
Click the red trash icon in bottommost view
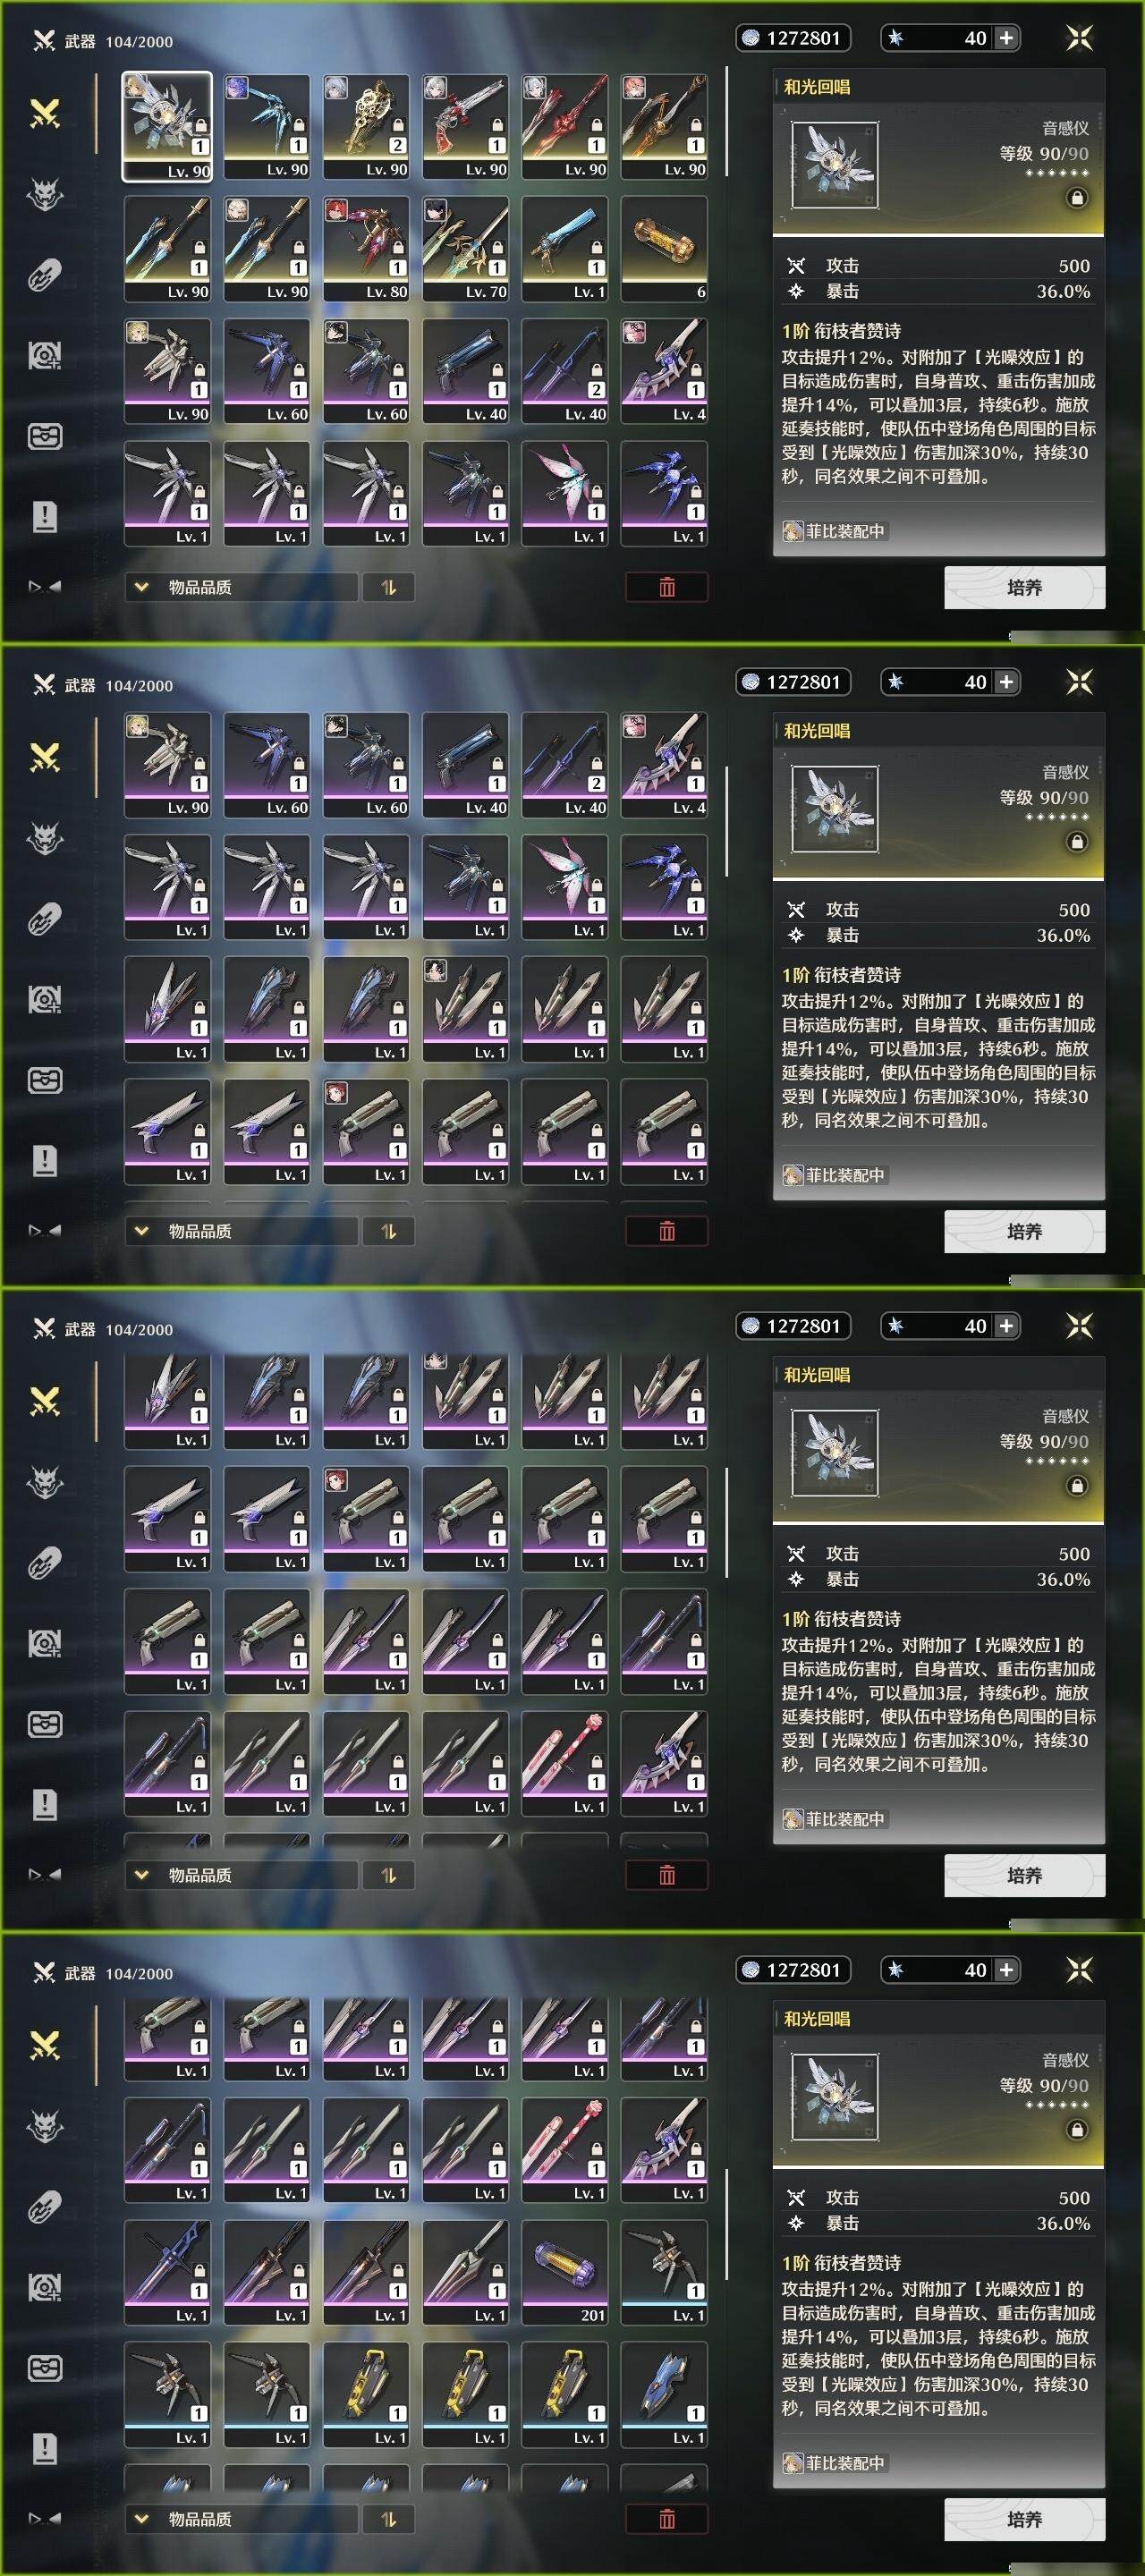click(x=667, y=2518)
